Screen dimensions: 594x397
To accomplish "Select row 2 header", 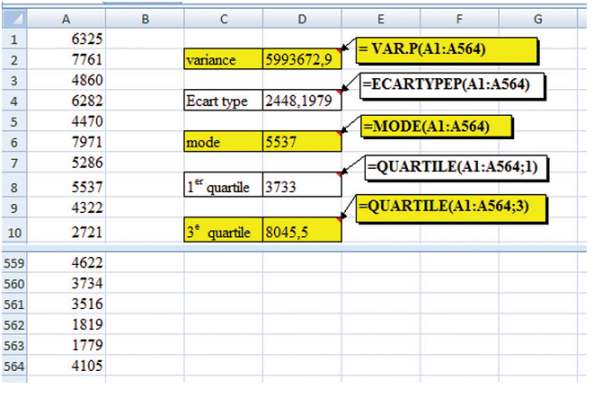I will click(x=14, y=59).
